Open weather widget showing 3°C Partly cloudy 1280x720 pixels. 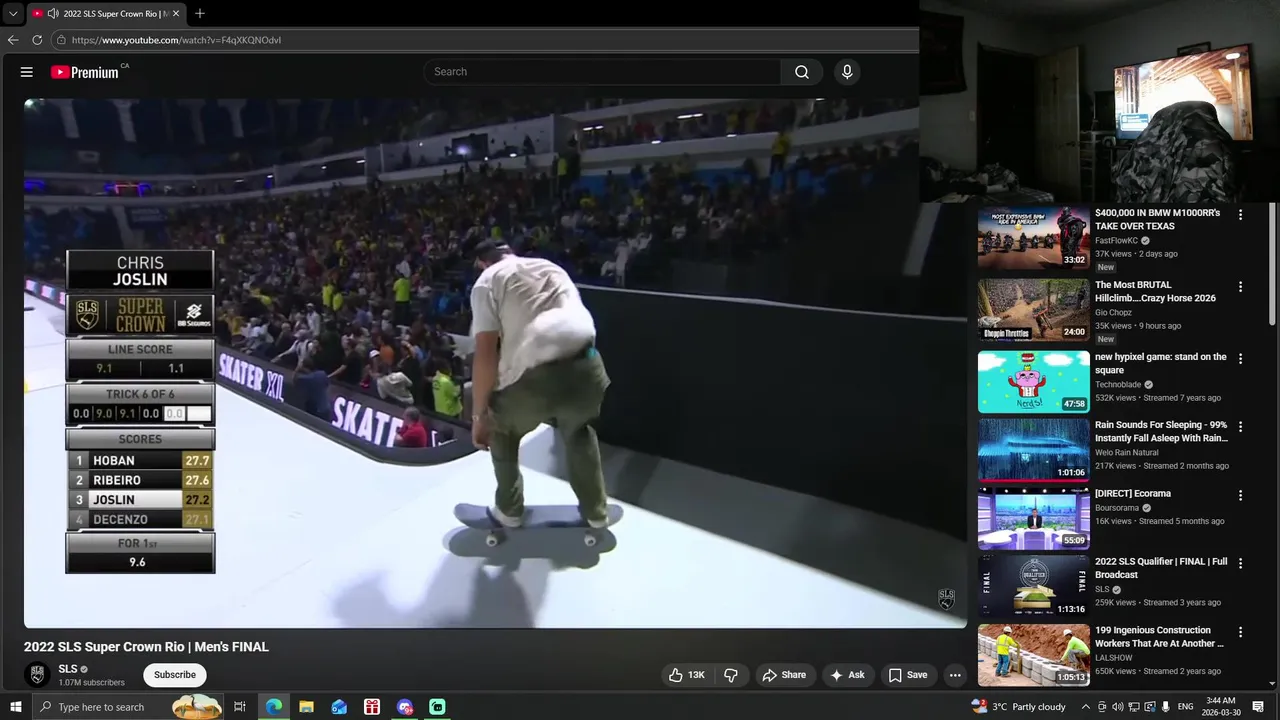tap(1019, 707)
